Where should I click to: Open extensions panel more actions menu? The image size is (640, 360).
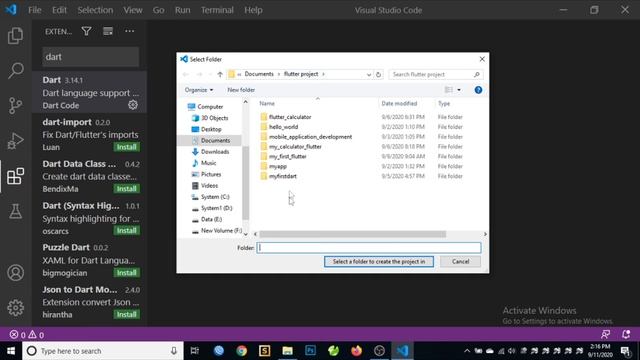(129, 31)
